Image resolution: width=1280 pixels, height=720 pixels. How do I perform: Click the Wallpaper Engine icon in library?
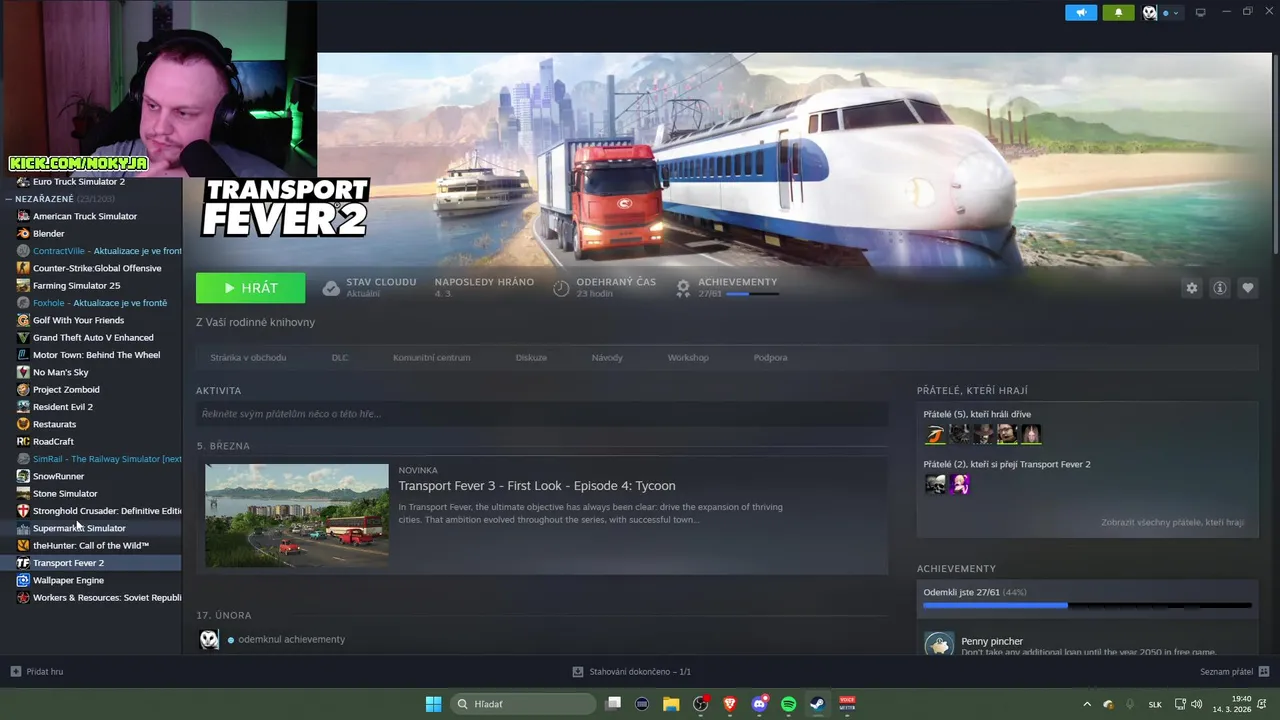click(23, 580)
